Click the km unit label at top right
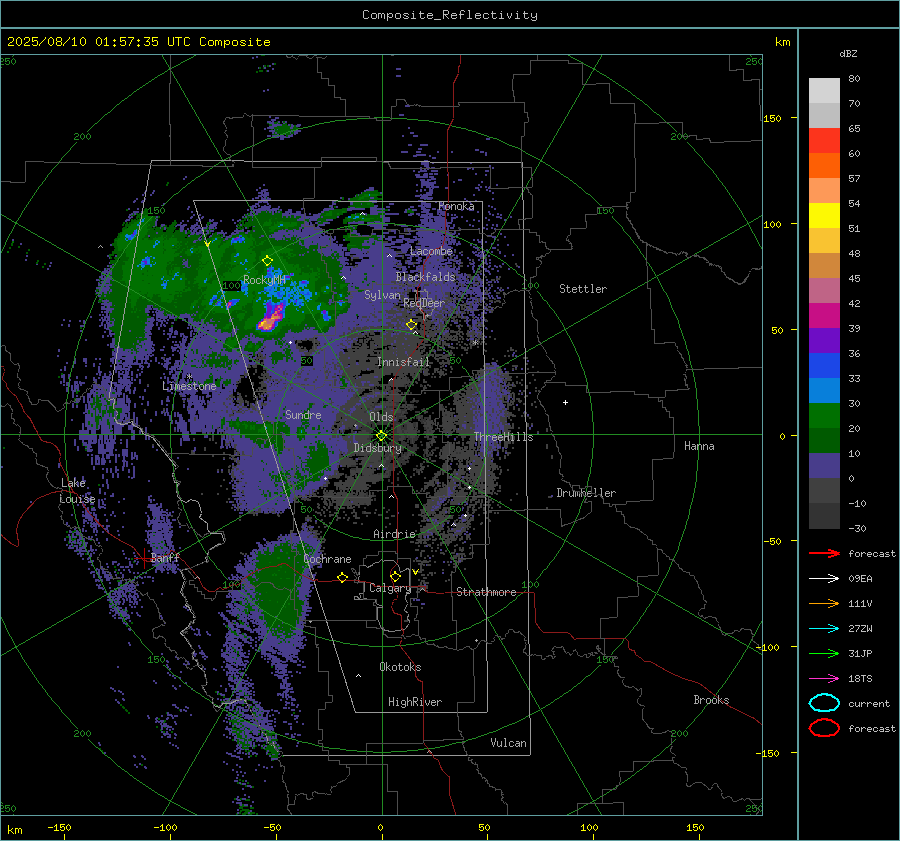This screenshot has width=900, height=841. (782, 42)
